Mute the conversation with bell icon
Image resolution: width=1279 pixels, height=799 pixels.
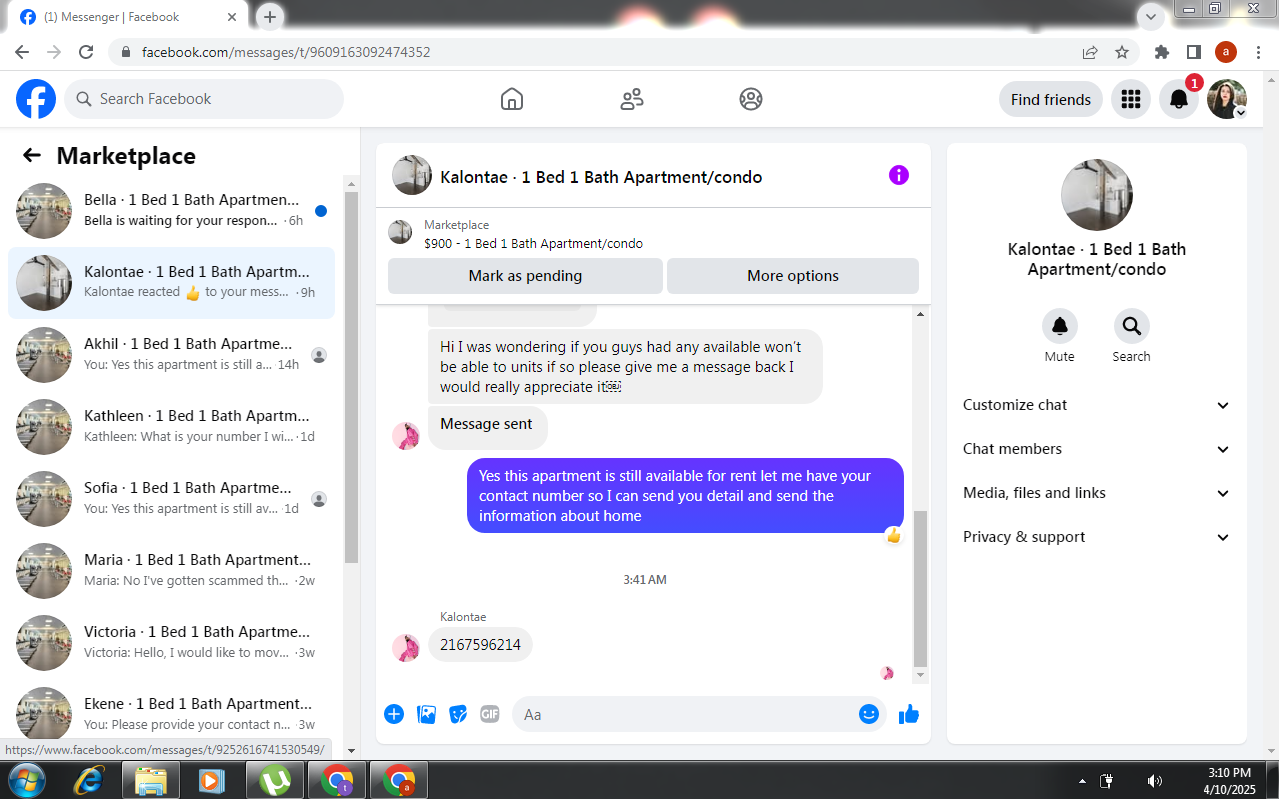click(1060, 326)
